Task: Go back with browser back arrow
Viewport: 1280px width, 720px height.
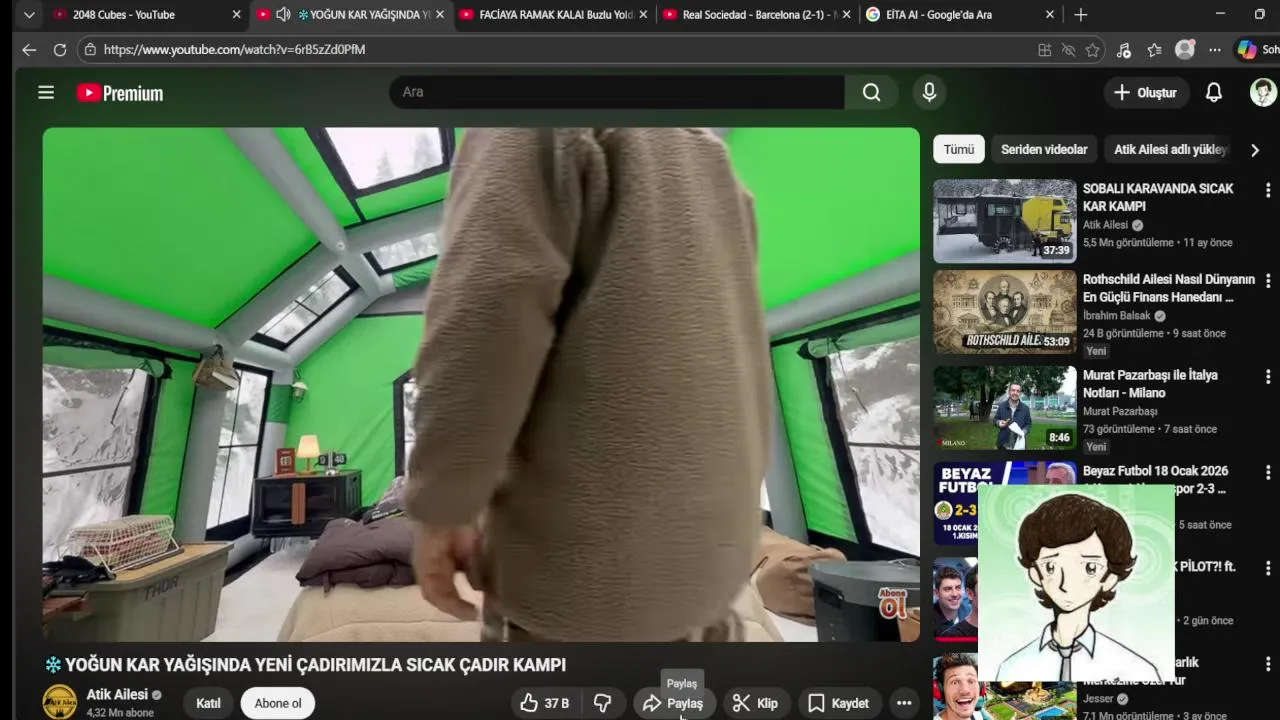Action: click(x=29, y=49)
